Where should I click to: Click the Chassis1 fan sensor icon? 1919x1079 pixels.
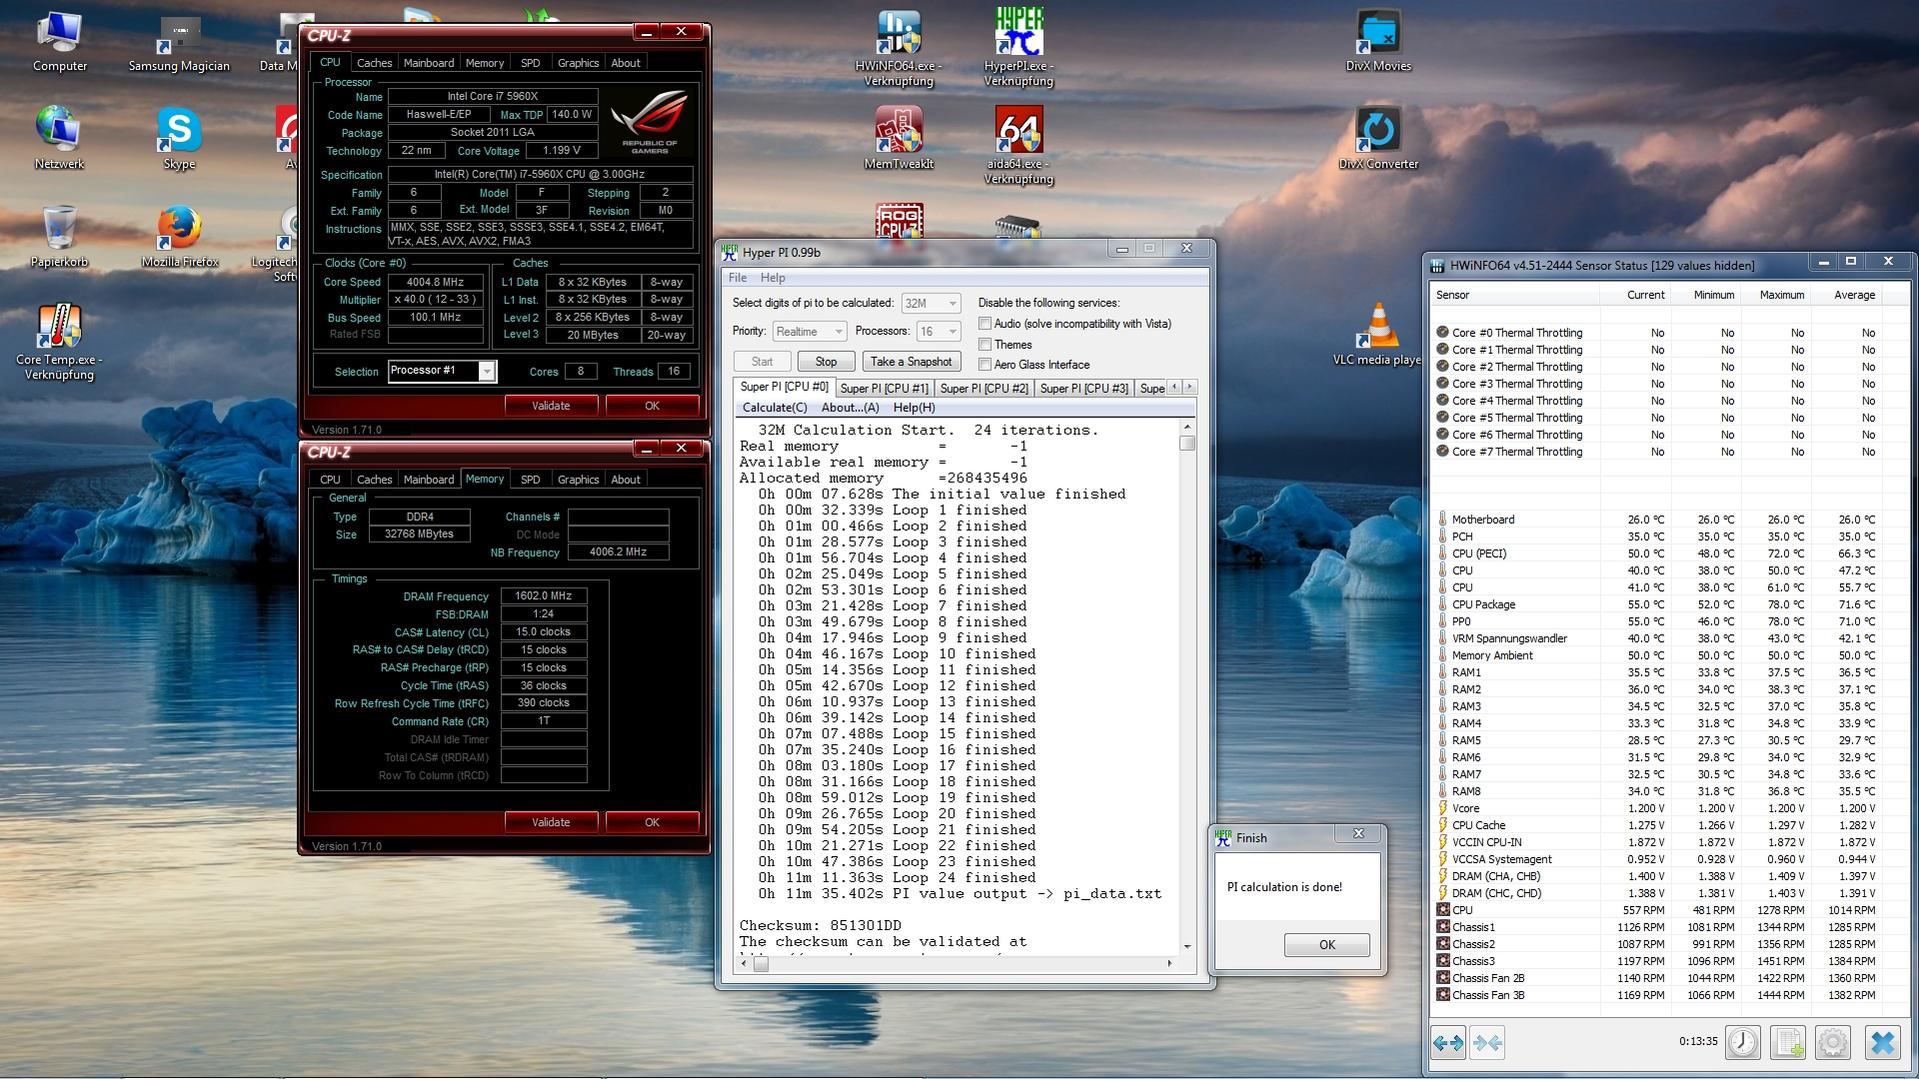1442,927
